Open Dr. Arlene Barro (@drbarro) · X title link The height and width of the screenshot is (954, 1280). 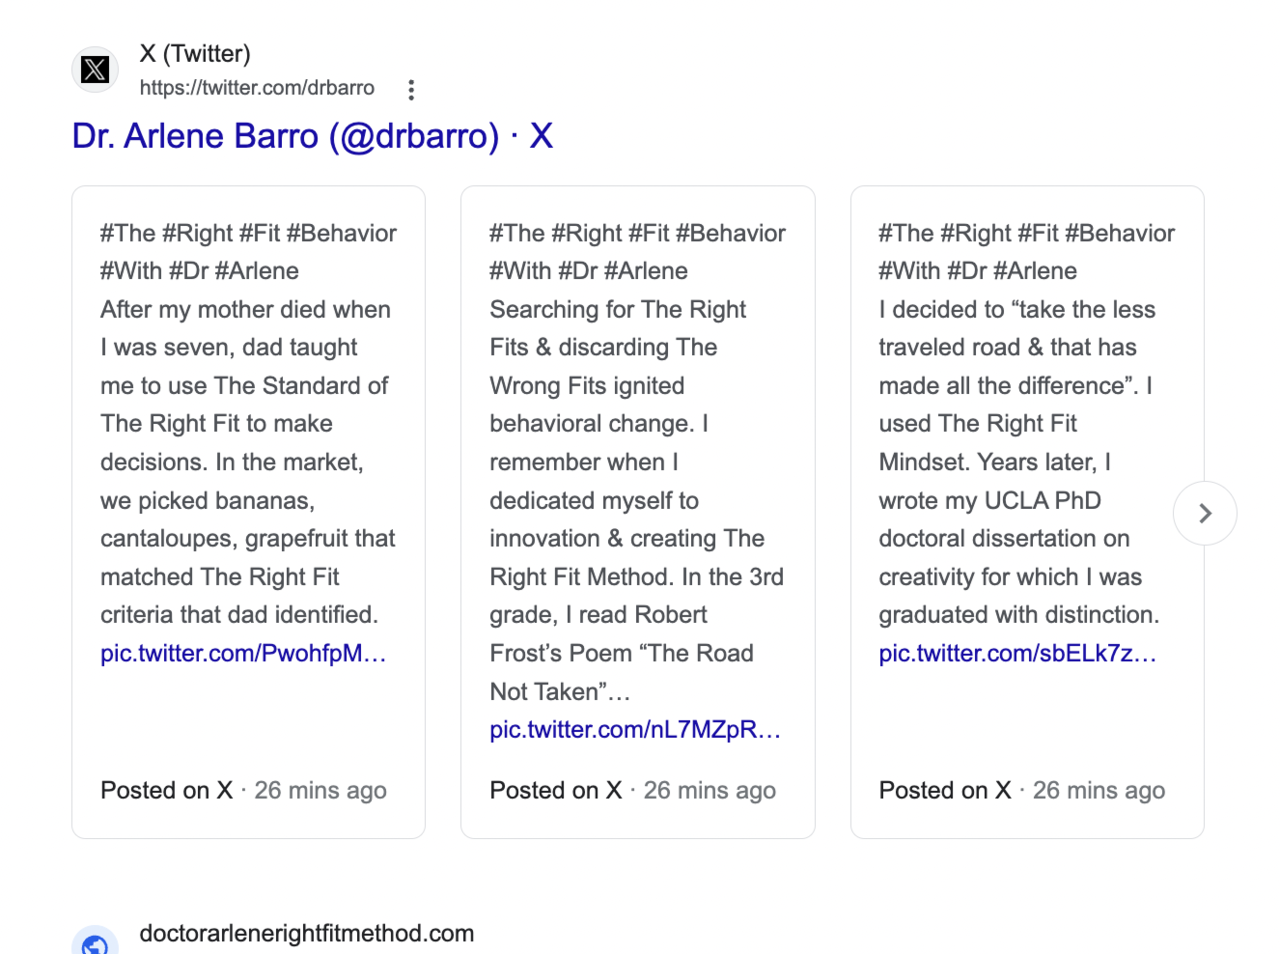[312, 136]
